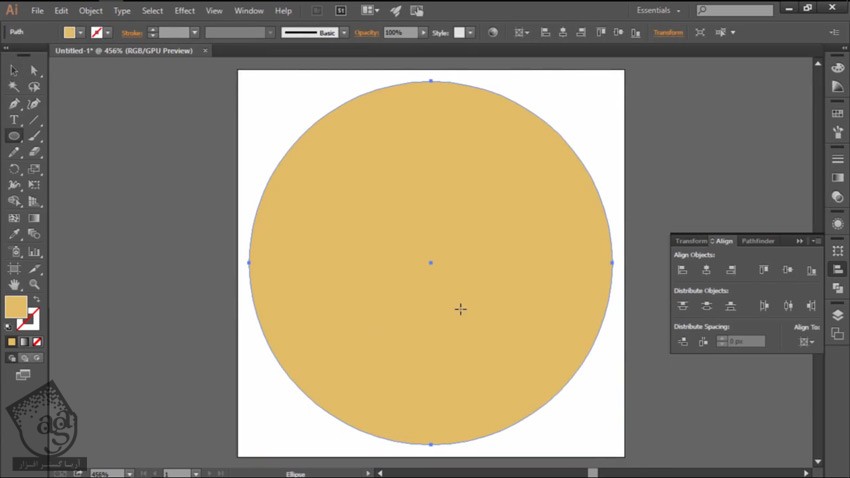
Task: Open the Layers panel icon in dock
Action: [838, 315]
